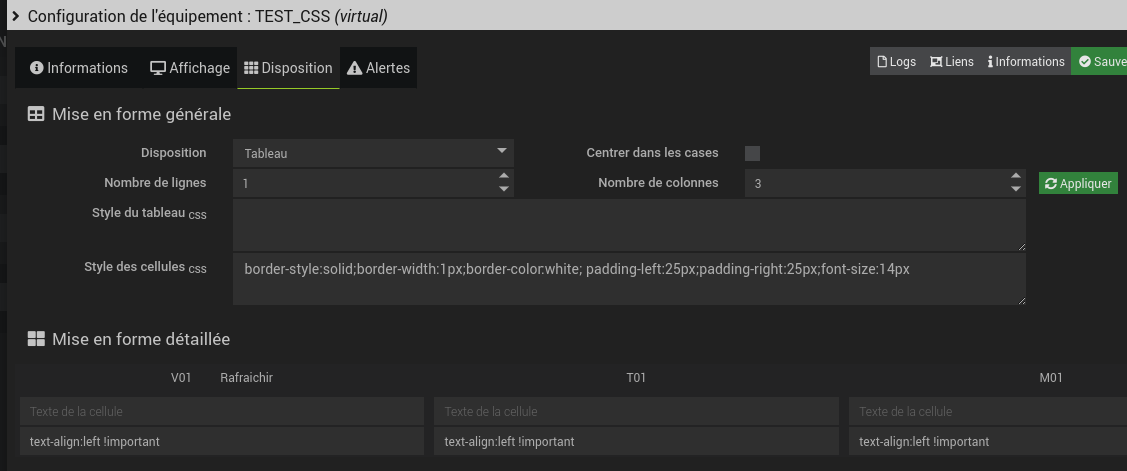Increase Nombre de lignes with up arrow
The height and width of the screenshot is (471, 1127).
point(503,177)
